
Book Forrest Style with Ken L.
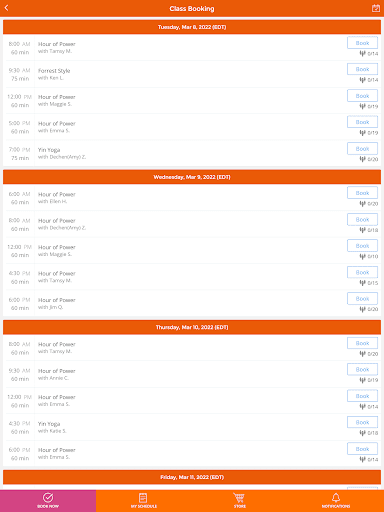click(x=362, y=69)
